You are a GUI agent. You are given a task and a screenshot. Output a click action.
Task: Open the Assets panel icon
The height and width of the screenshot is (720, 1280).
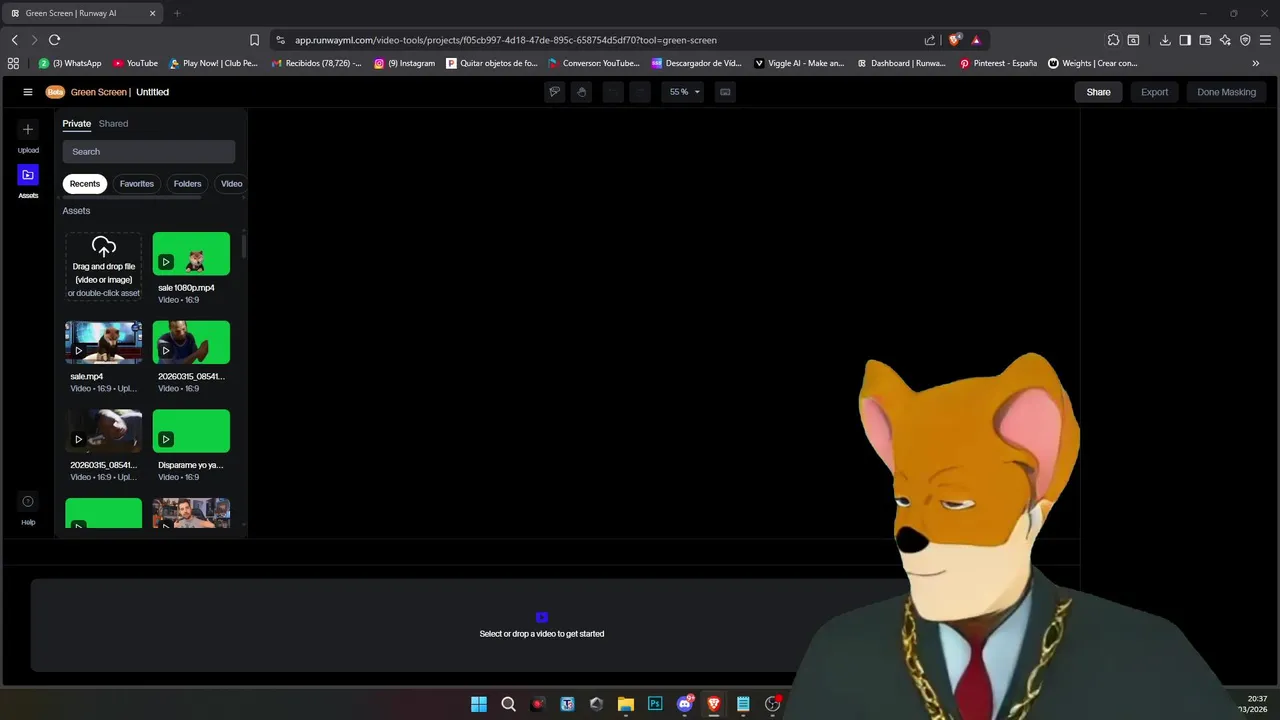tap(28, 175)
